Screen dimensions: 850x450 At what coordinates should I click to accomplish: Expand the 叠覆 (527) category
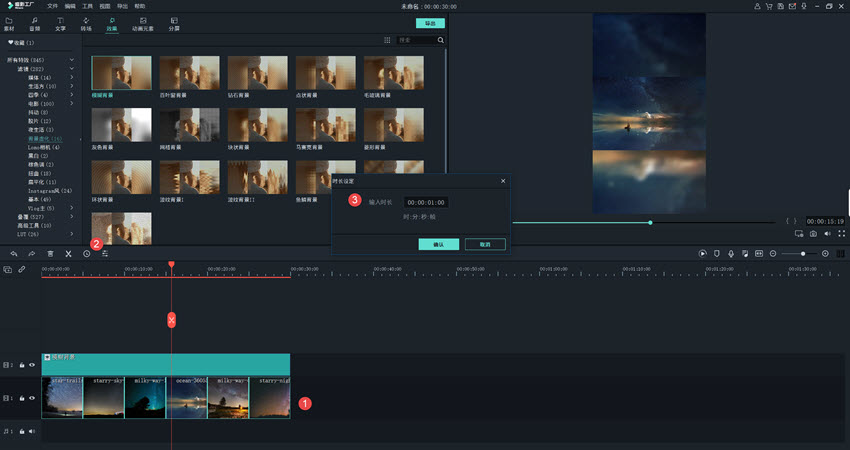(x=71, y=216)
